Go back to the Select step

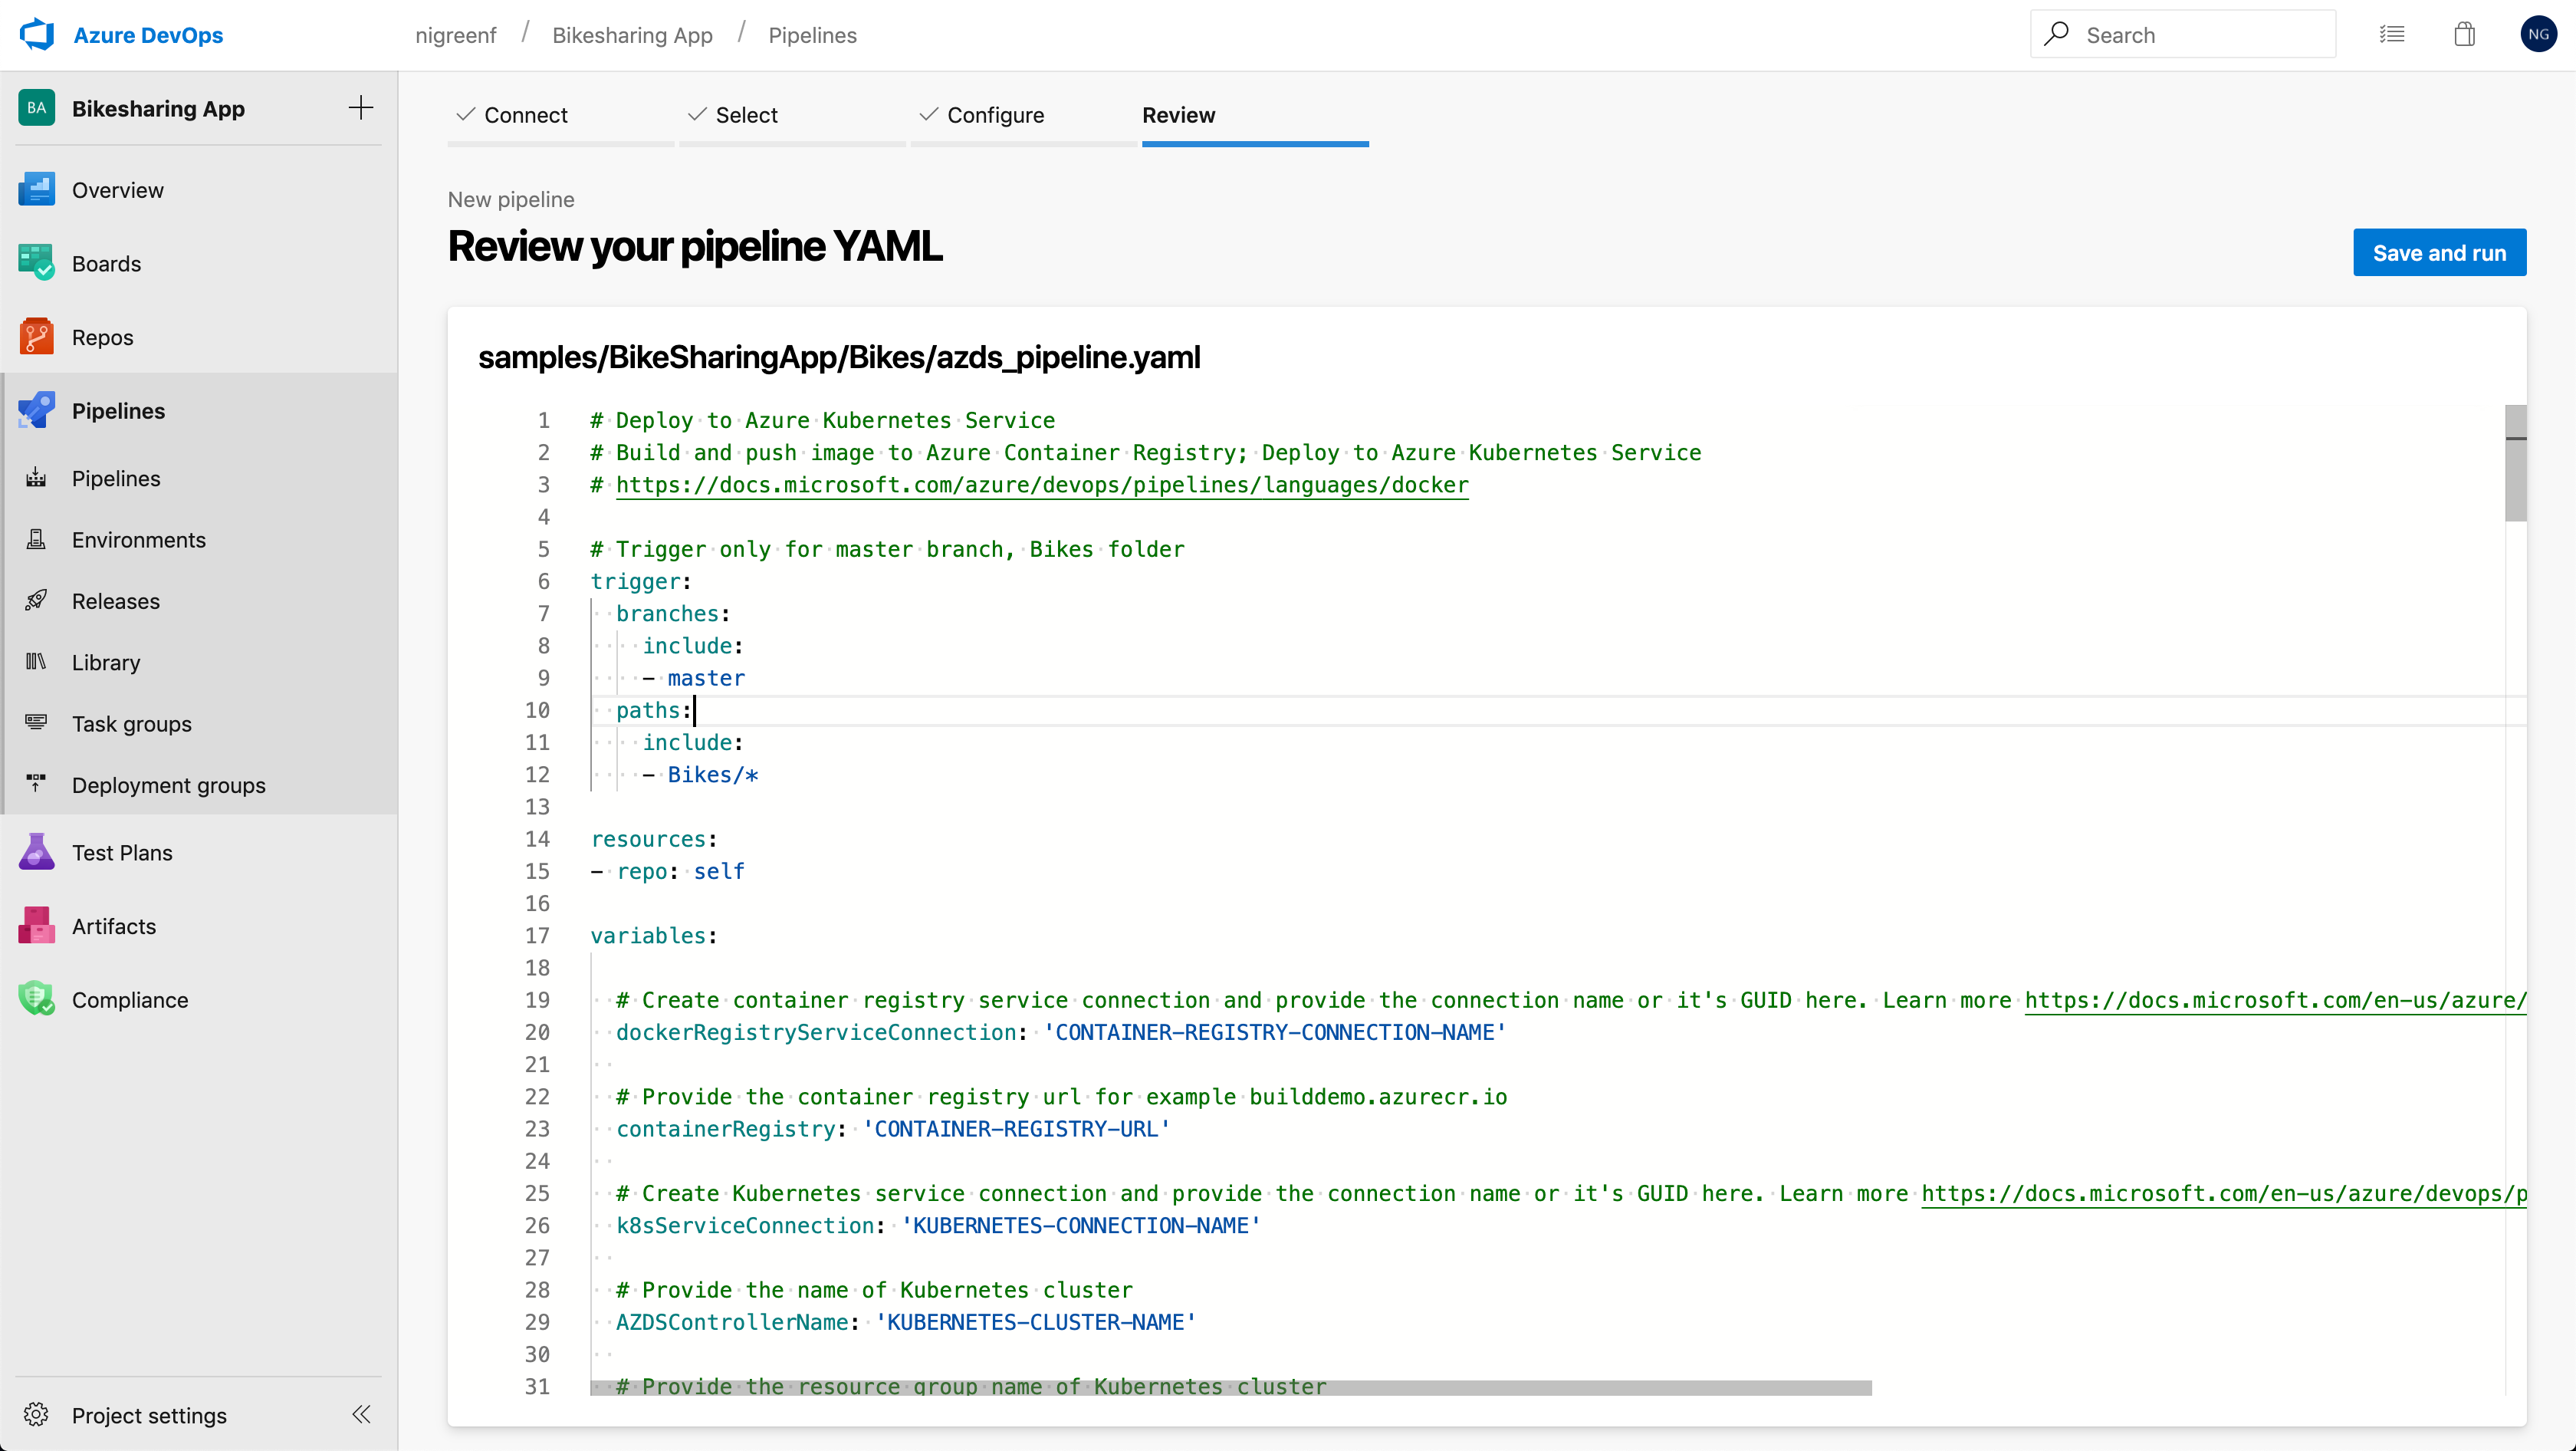click(746, 115)
